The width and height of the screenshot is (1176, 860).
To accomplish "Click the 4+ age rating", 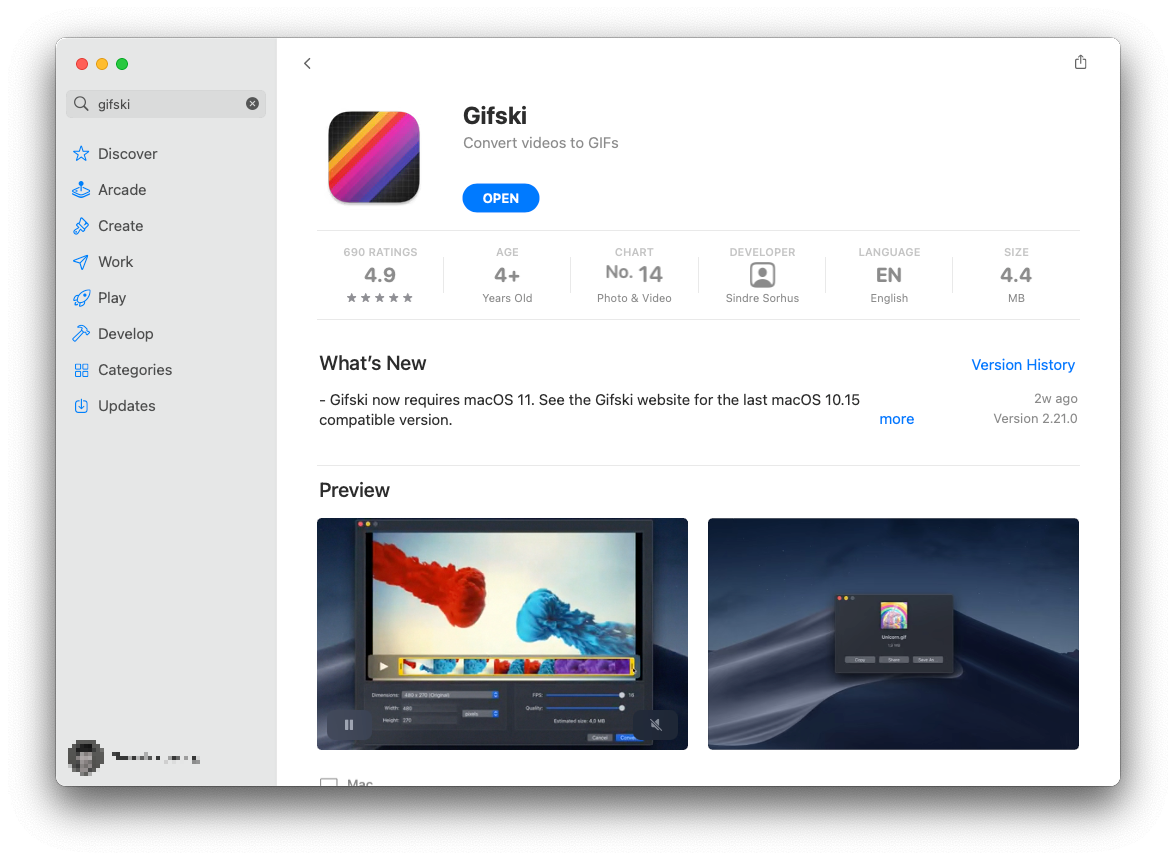I will 507,275.
